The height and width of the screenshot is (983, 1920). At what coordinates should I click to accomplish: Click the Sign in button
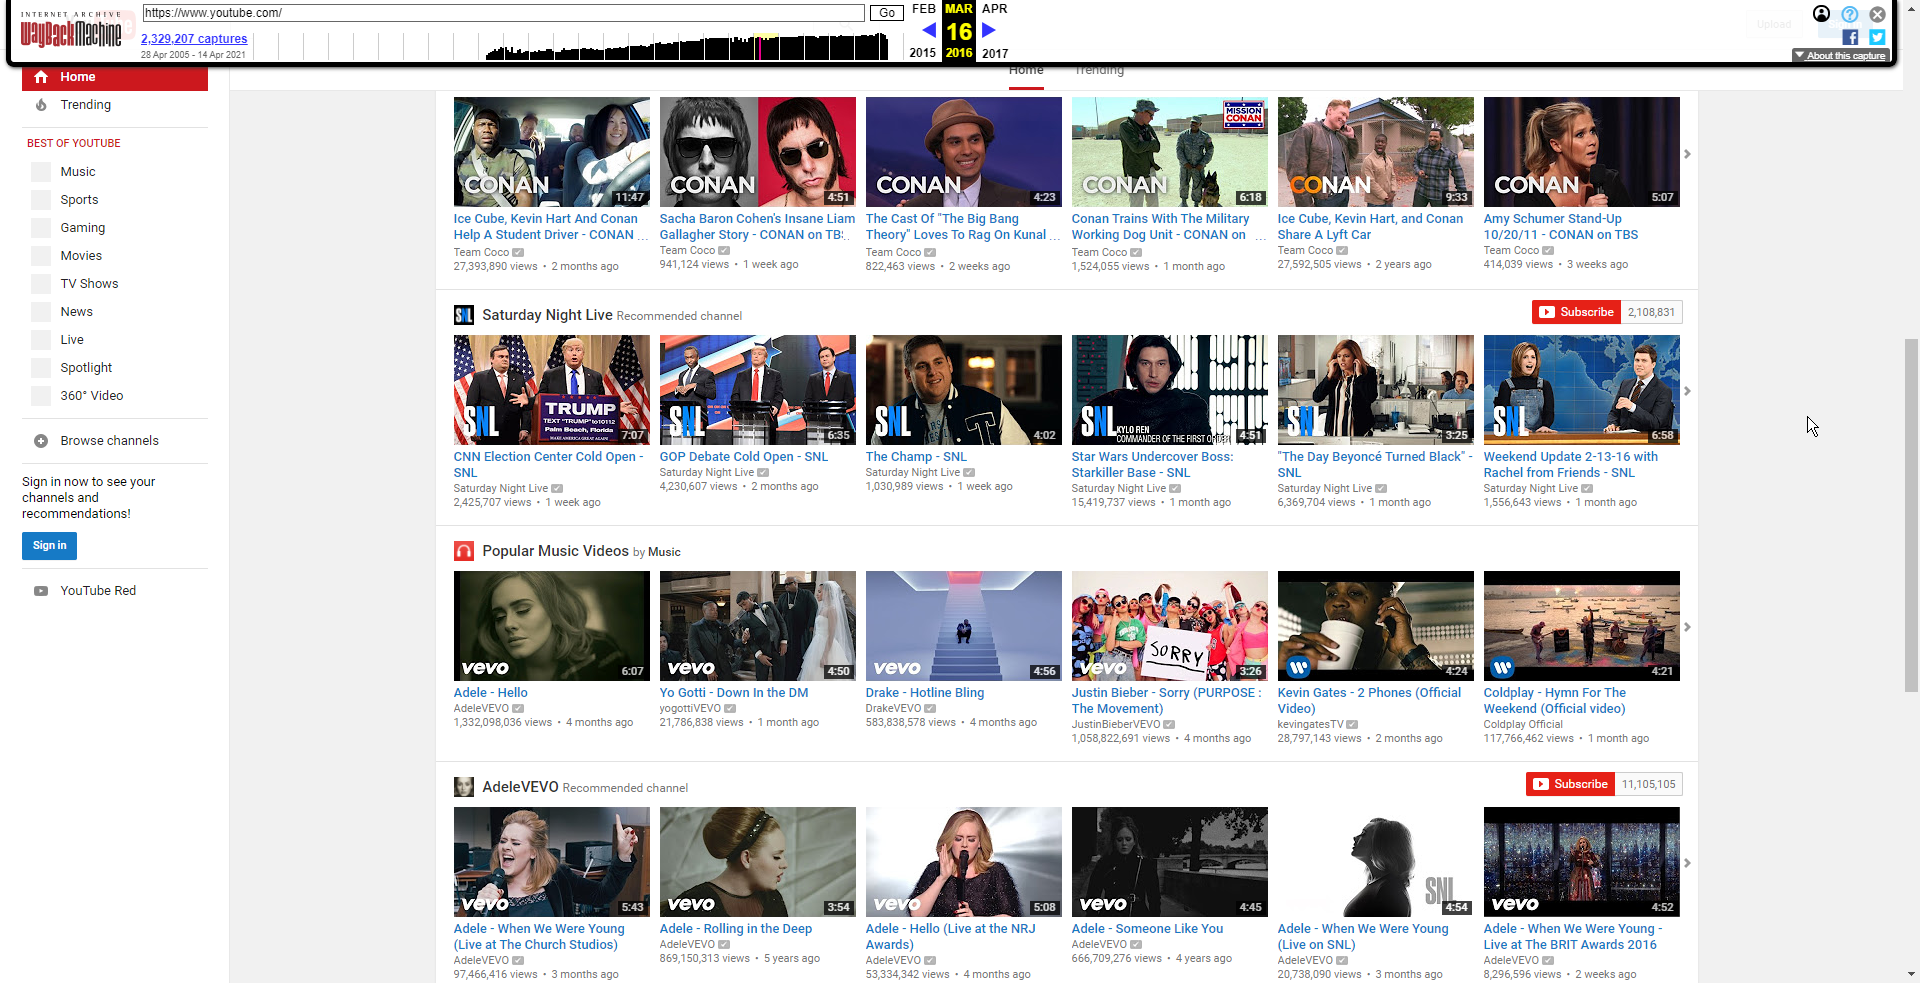coord(49,546)
